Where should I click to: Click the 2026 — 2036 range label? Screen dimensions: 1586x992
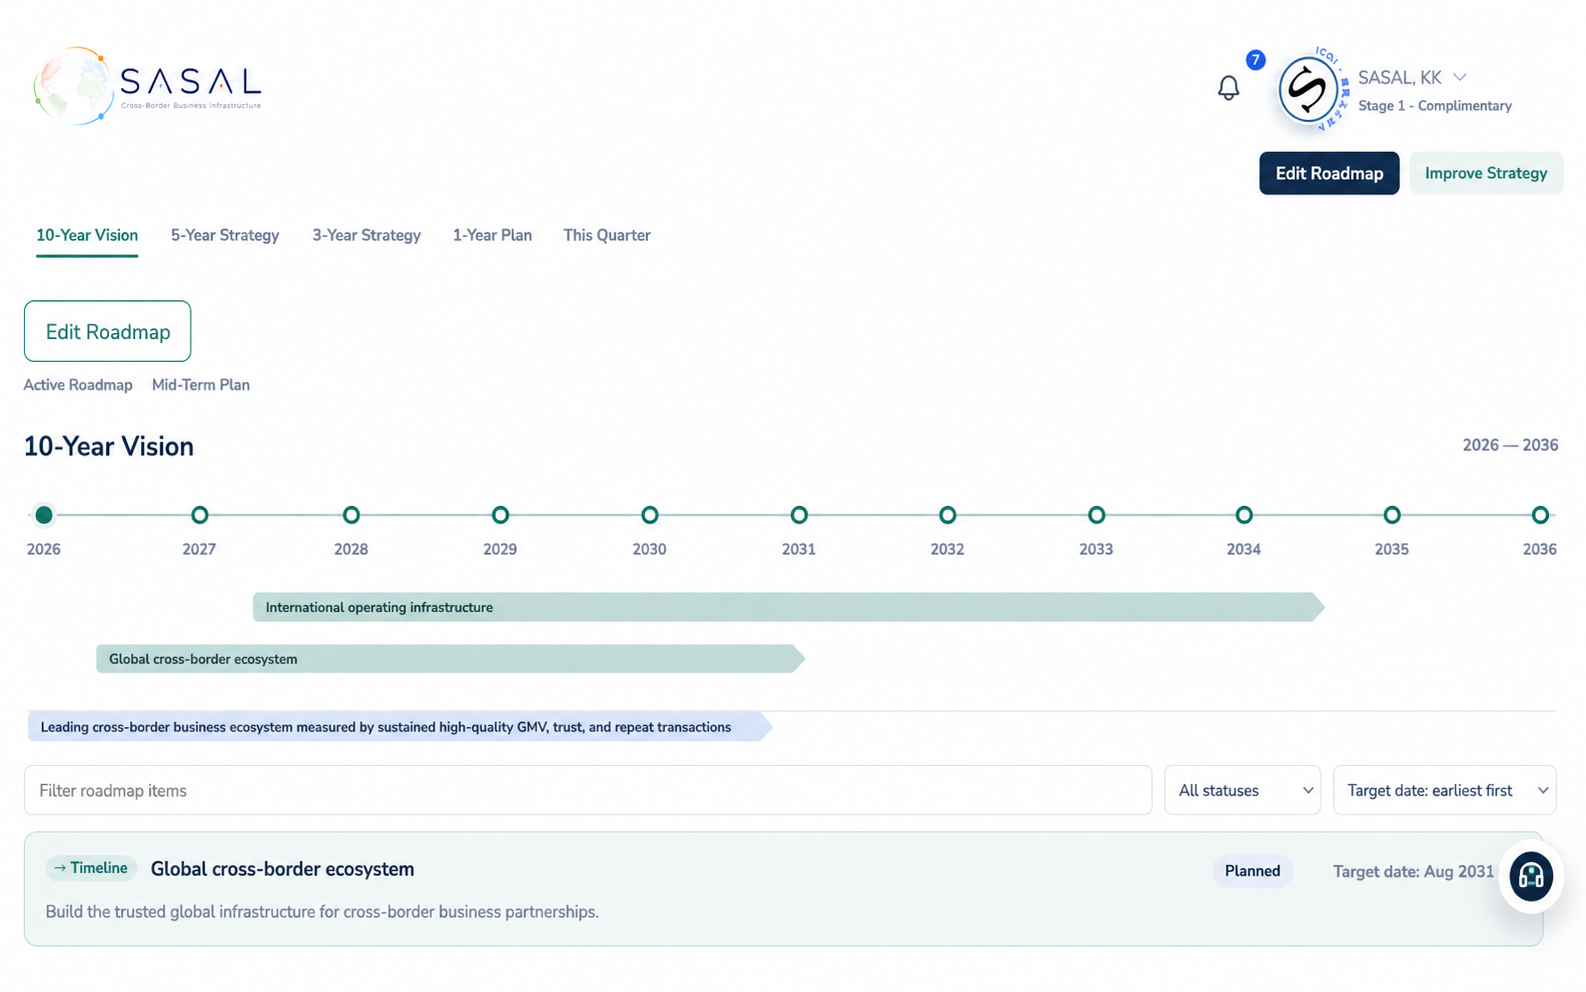pos(1510,445)
